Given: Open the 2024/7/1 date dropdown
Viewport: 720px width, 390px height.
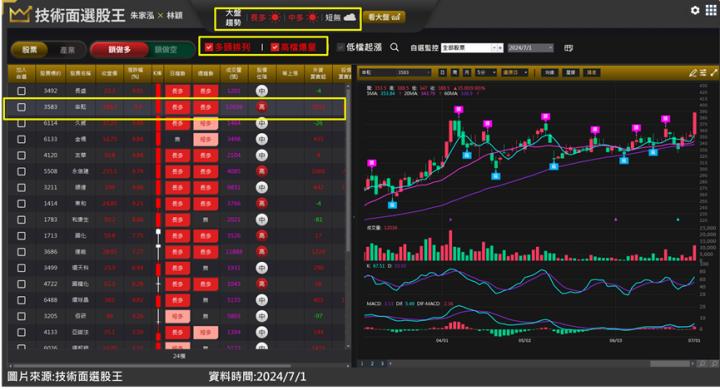Looking at the screenshot, I should coord(530,48).
